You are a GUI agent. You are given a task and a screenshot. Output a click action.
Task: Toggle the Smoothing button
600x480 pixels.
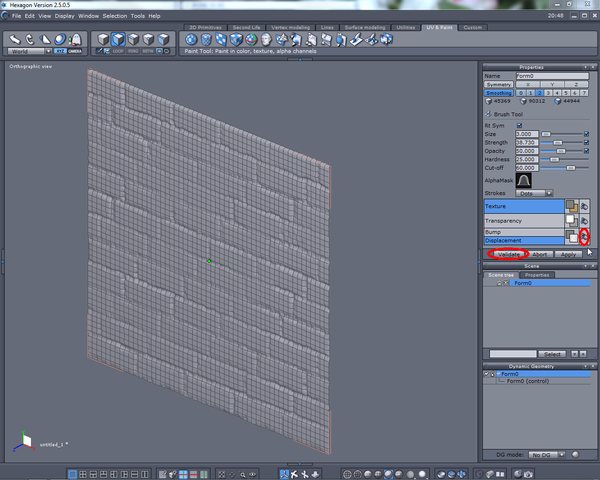point(499,93)
